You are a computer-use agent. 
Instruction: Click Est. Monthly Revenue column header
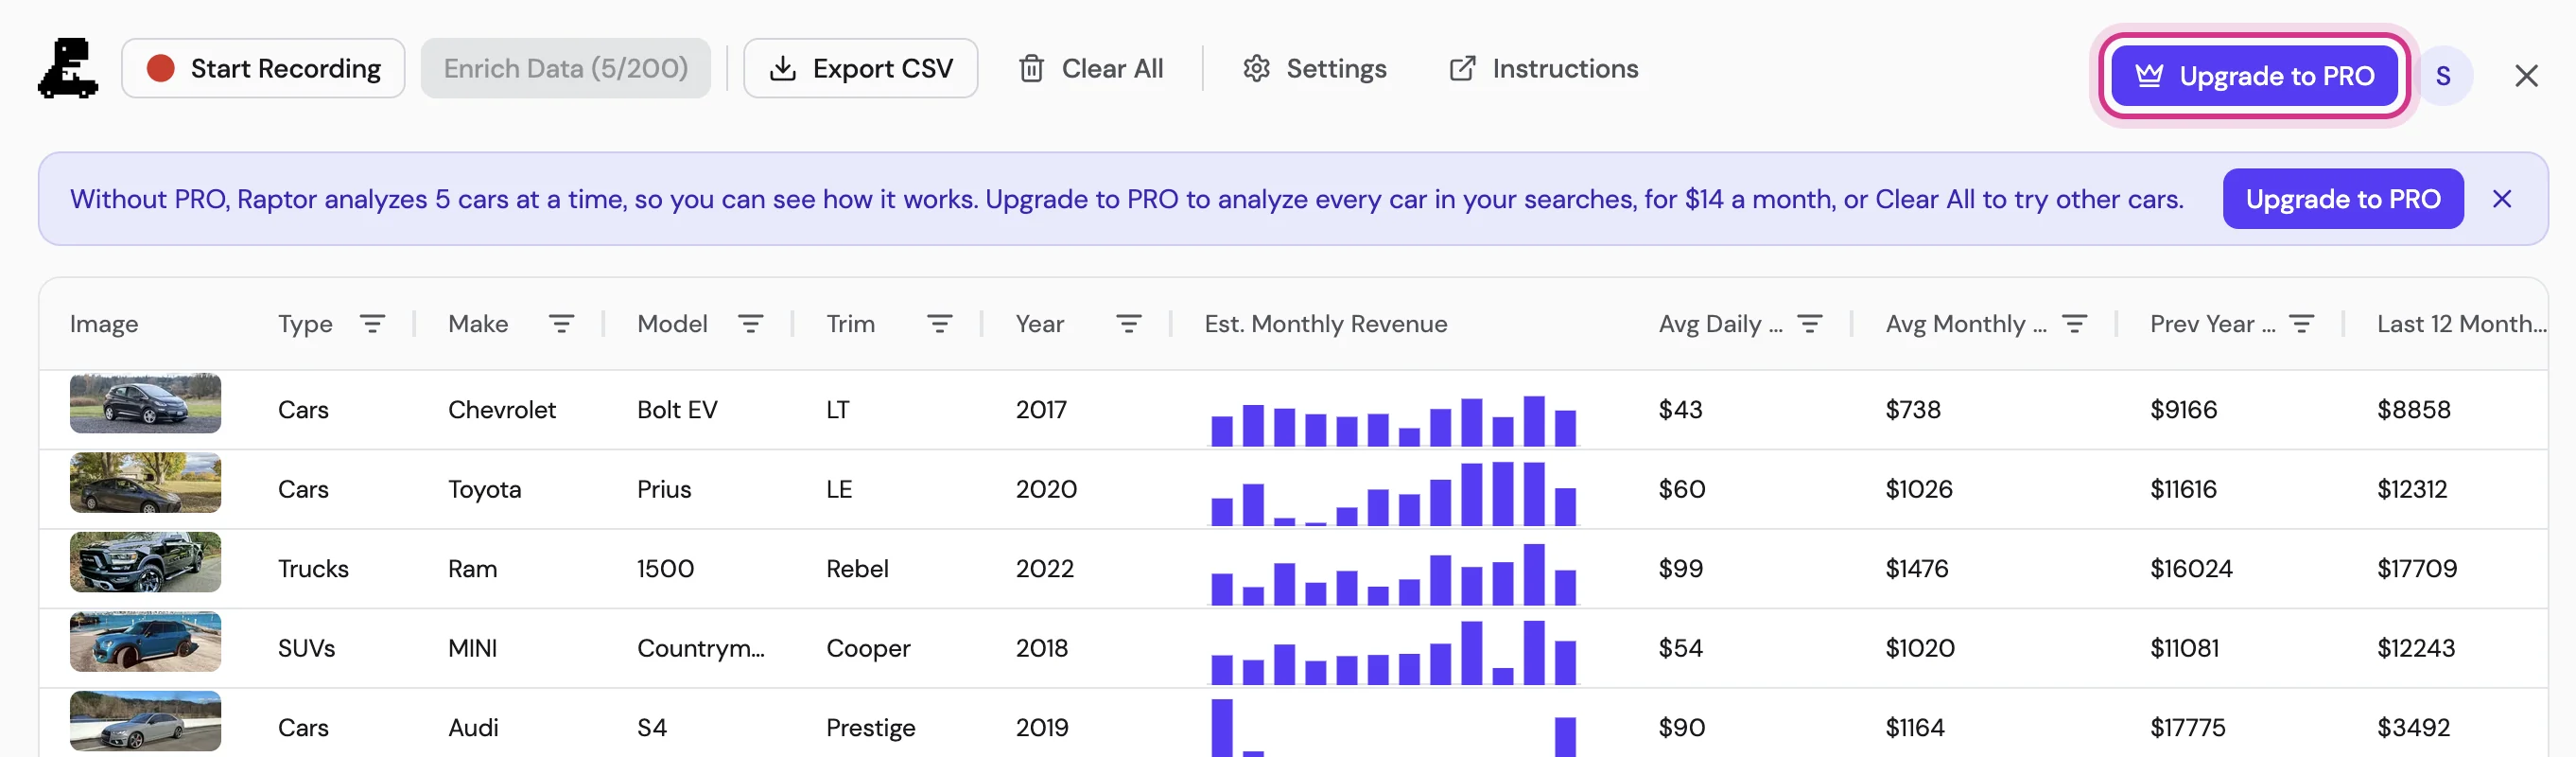1325,324
